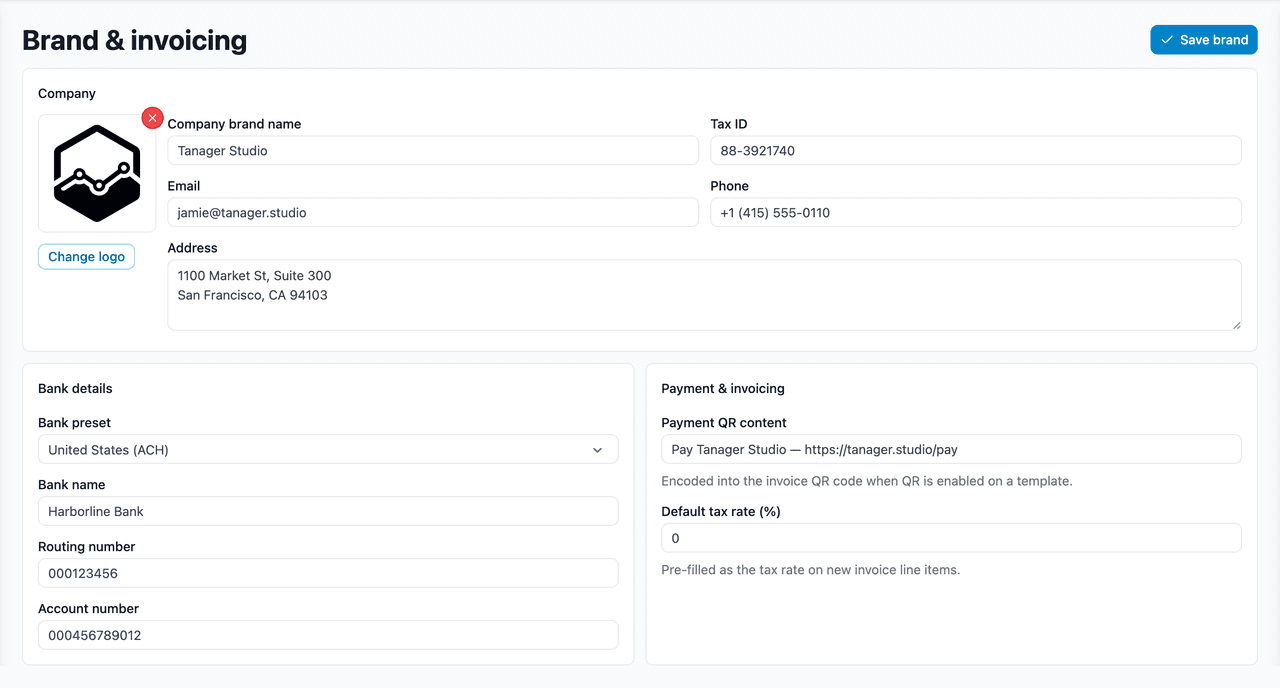Click the Save brand button
The width and height of the screenshot is (1280, 688).
pos(1204,40)
